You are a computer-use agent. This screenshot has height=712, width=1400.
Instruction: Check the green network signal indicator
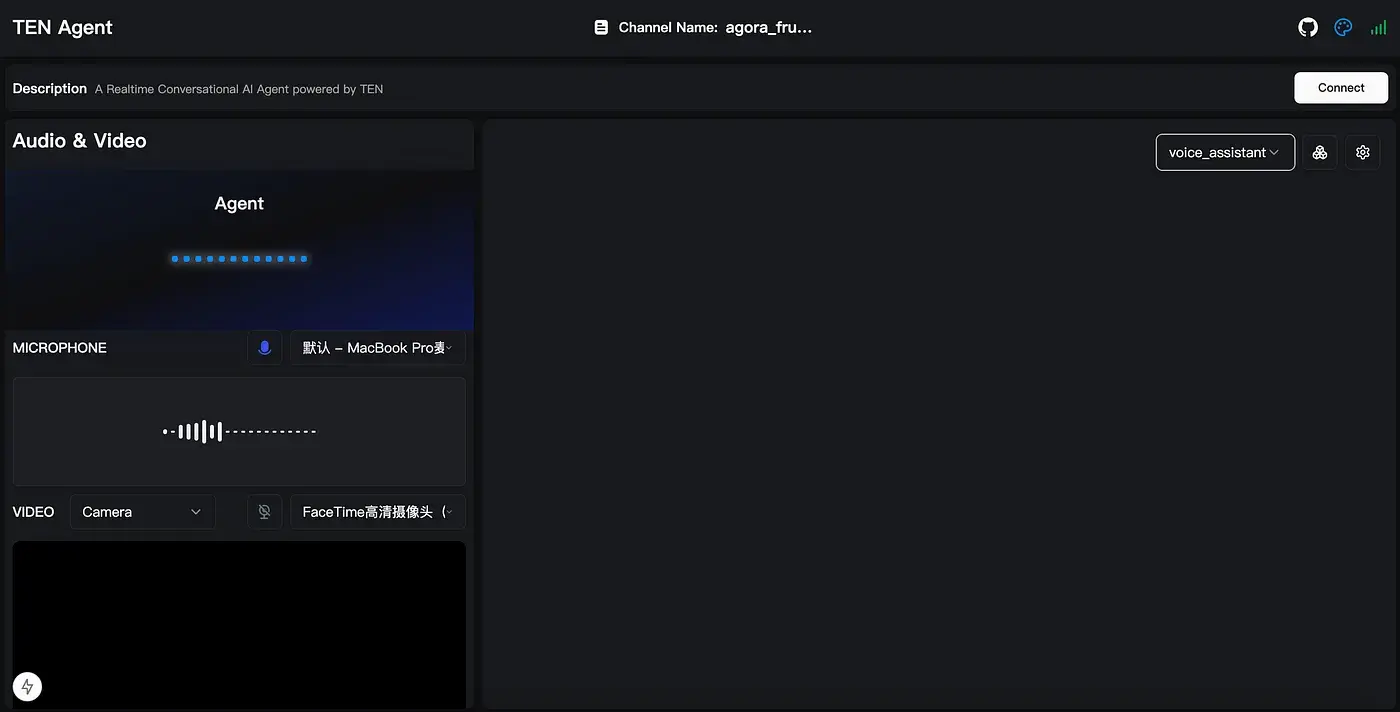(x=1378, y=28)
